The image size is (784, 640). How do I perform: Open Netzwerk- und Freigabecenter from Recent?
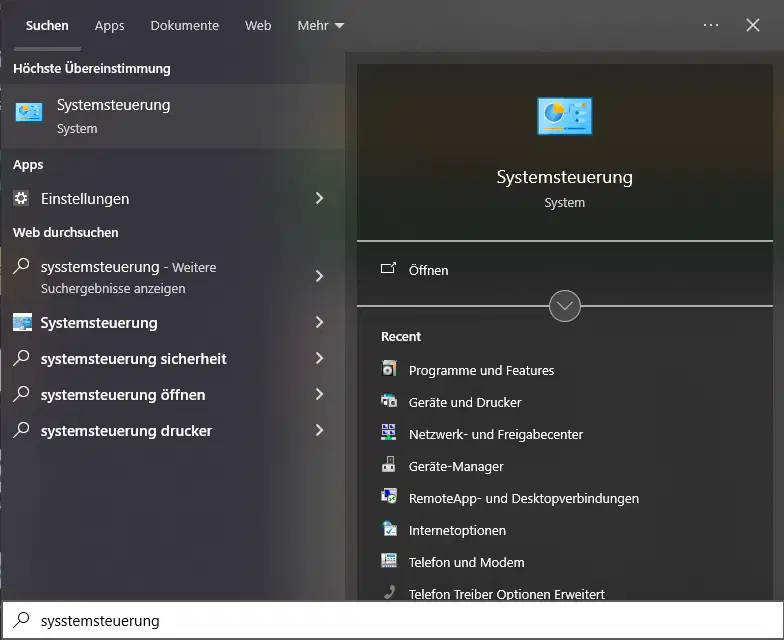(x=496, y=434)
